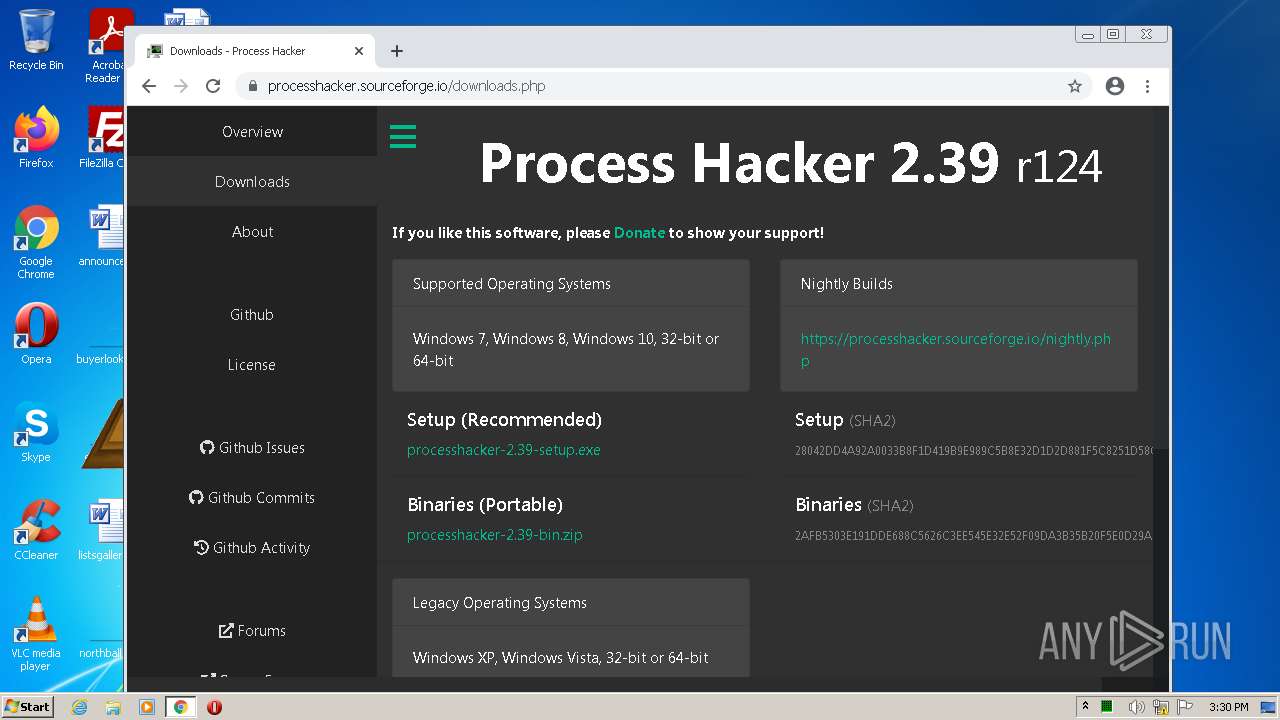
Task: Select the Chrome taskbar button
Action: [181, 707]
